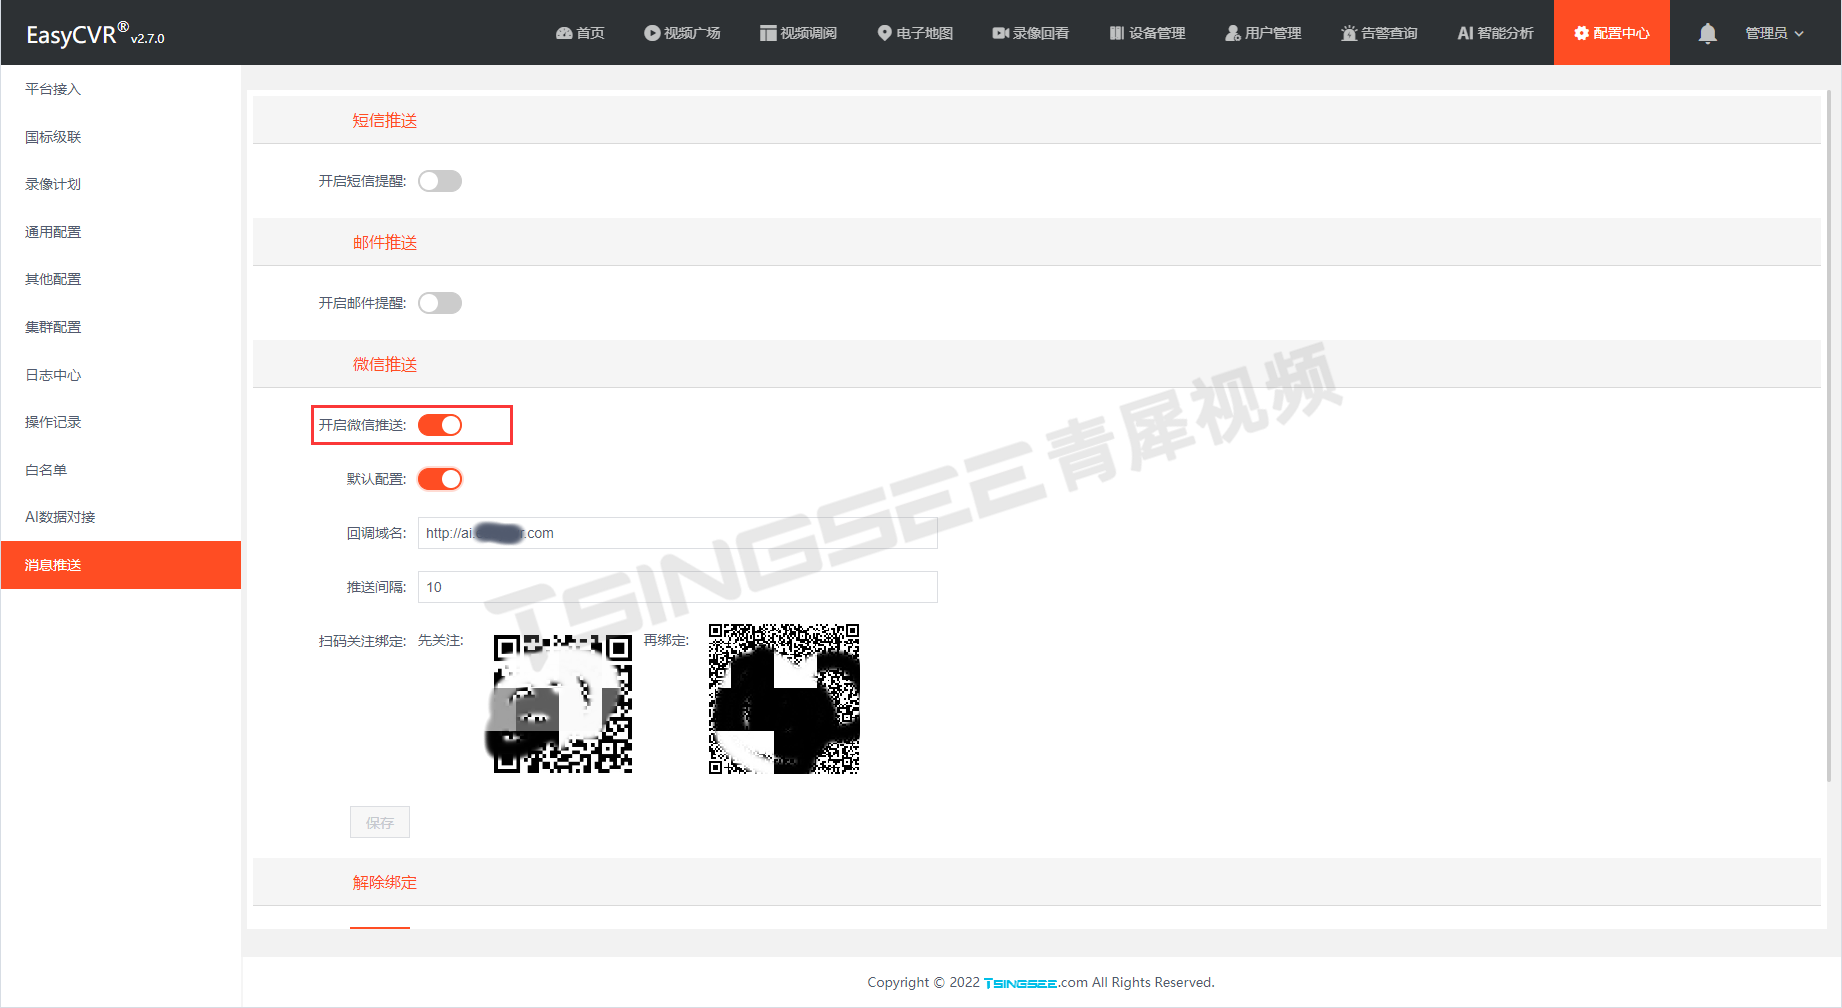Image resolution: width=1842 pixels, height=1008 pixels.
Task: Click the 保存 save button
Action: [x=380, y=822]
